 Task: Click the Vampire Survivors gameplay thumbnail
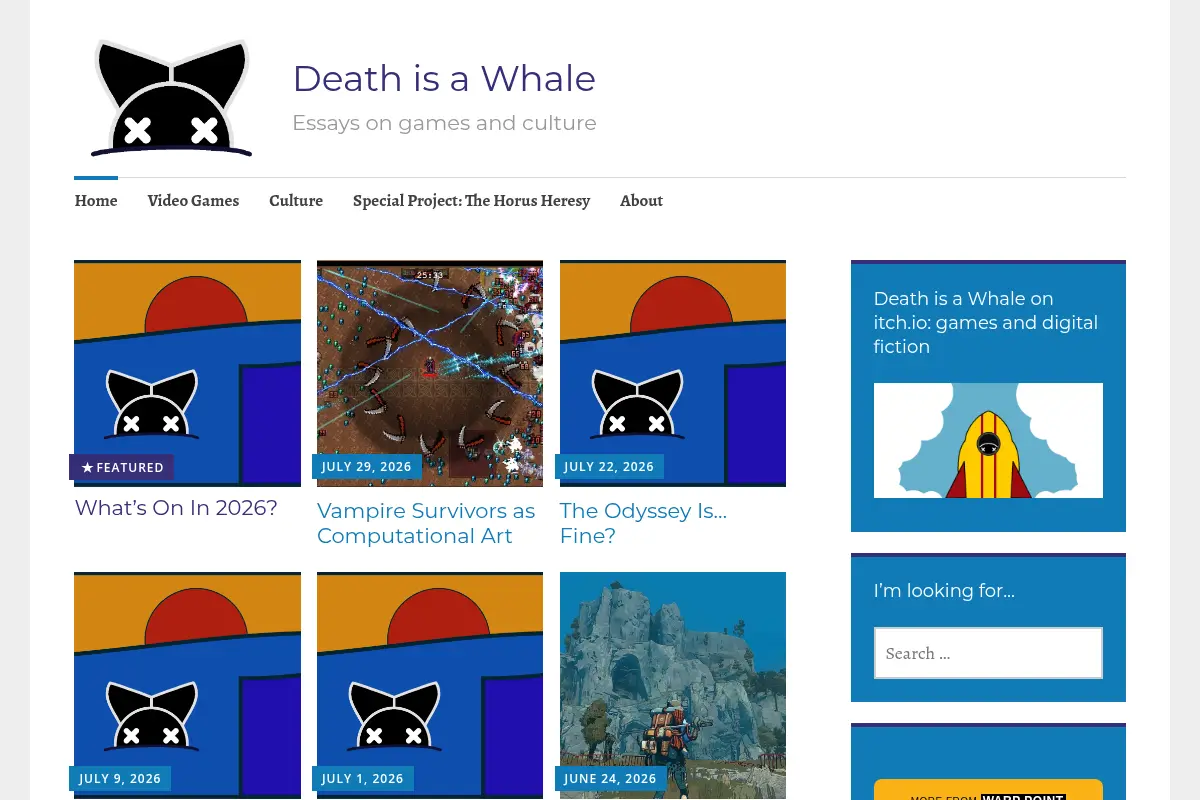pos(430,373)
